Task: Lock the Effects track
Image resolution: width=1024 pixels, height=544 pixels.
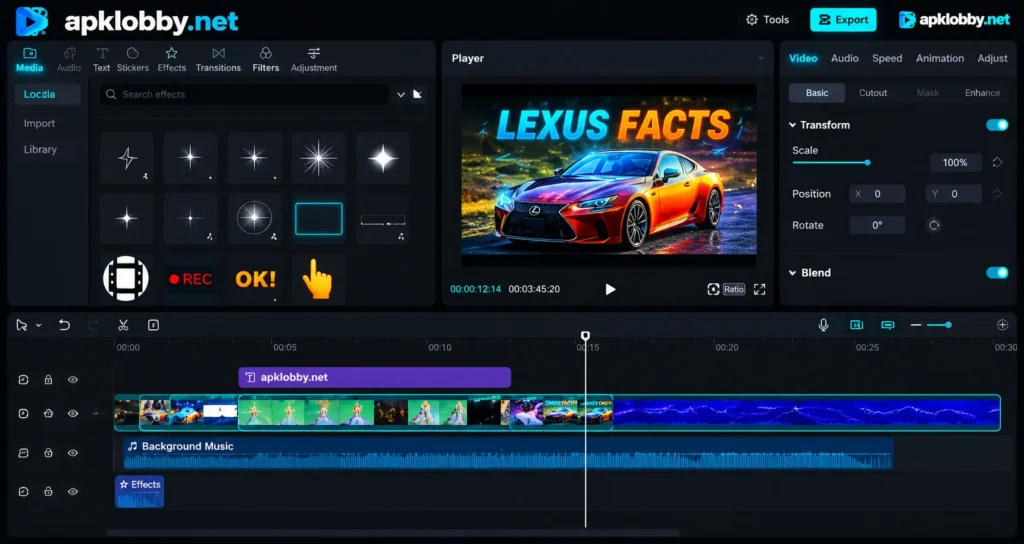Action: click(48, 492)
